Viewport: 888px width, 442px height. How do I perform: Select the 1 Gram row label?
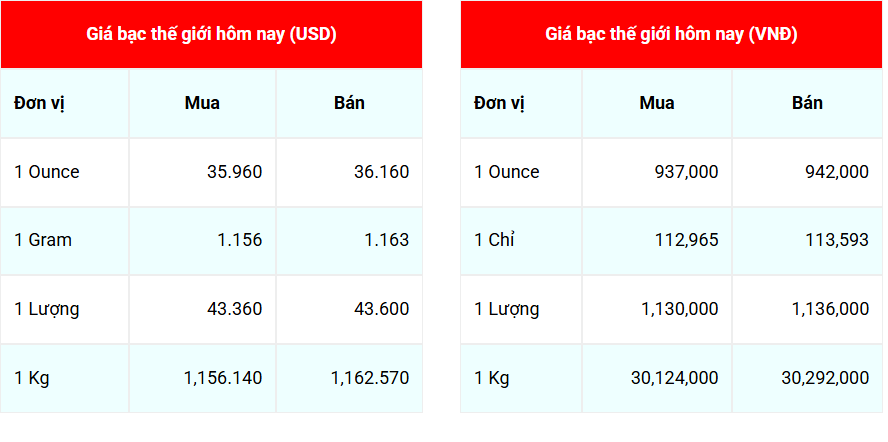click(x=43, y=240)
